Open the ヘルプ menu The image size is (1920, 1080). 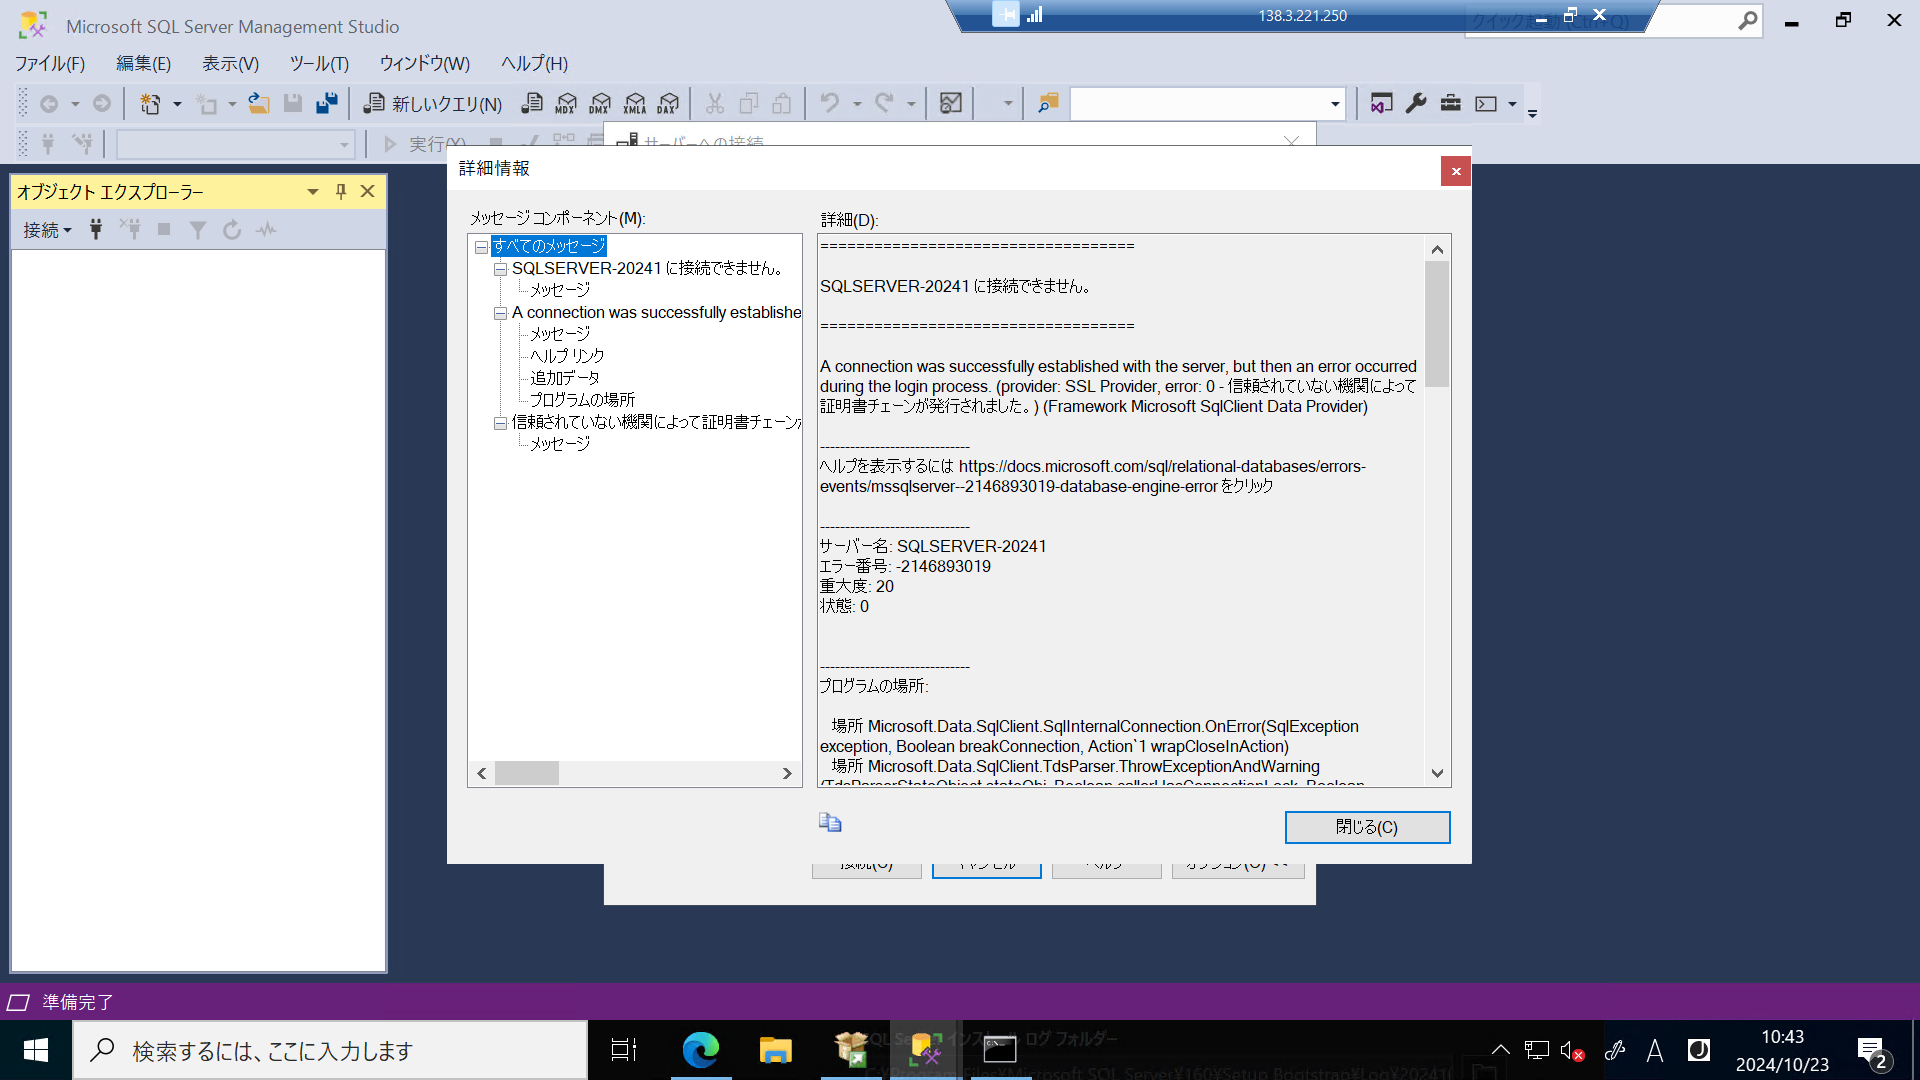(533, 63)
